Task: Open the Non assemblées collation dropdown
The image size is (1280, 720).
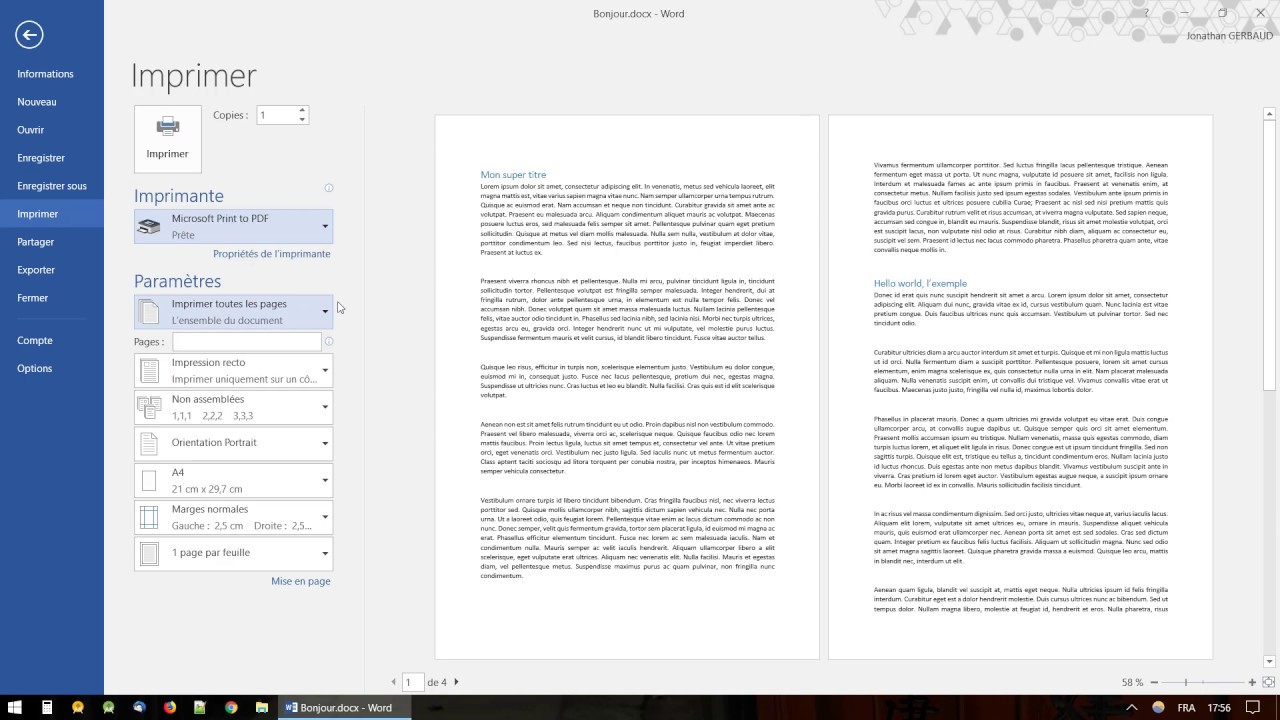Action: (234, 407)
